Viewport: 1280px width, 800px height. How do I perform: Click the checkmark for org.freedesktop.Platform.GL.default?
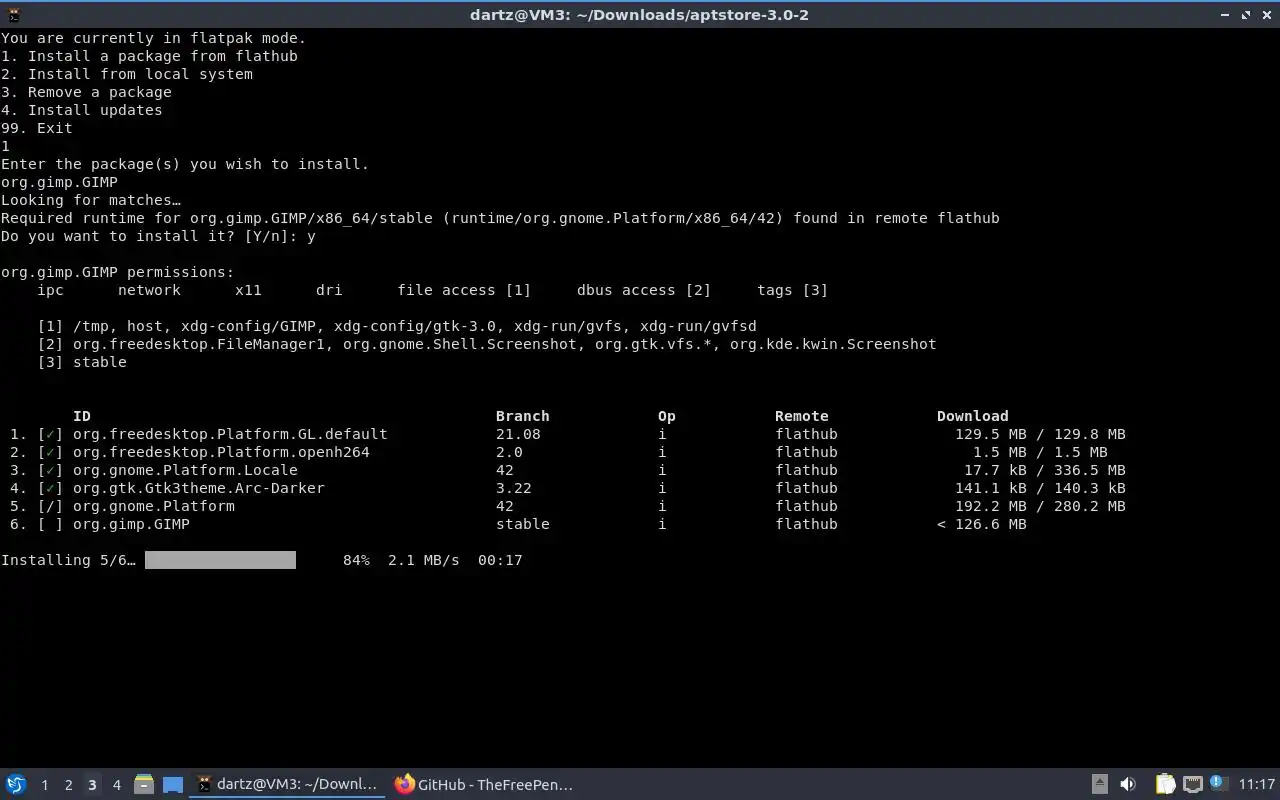pyautogui.click(x=50, y=434)
